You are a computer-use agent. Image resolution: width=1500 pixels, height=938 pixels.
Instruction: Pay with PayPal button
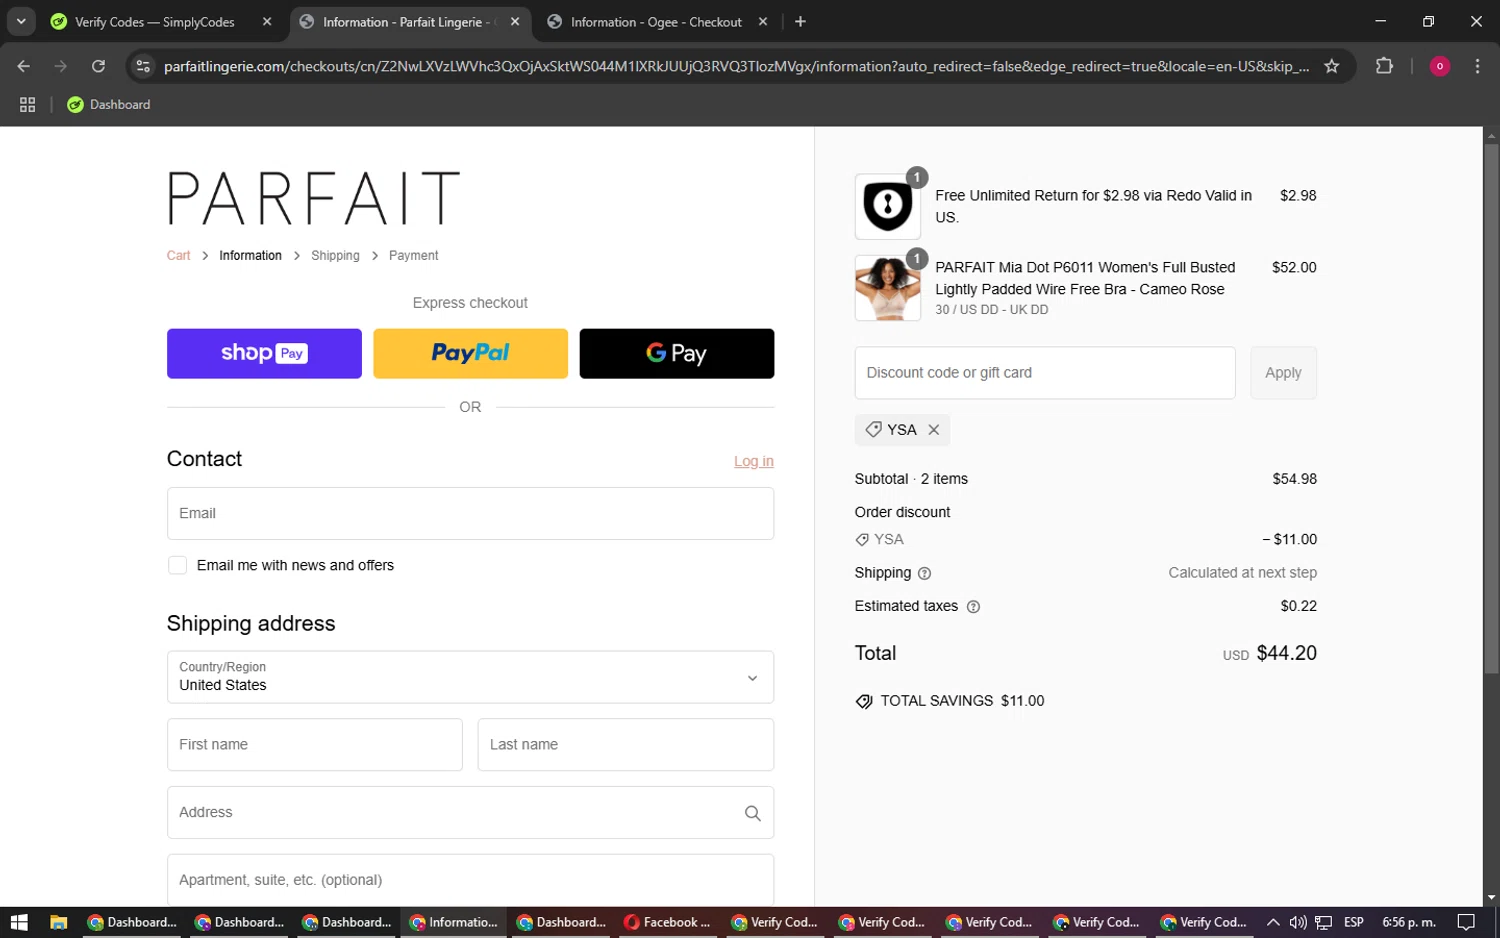pyautogui.click(x=470, y=354)
